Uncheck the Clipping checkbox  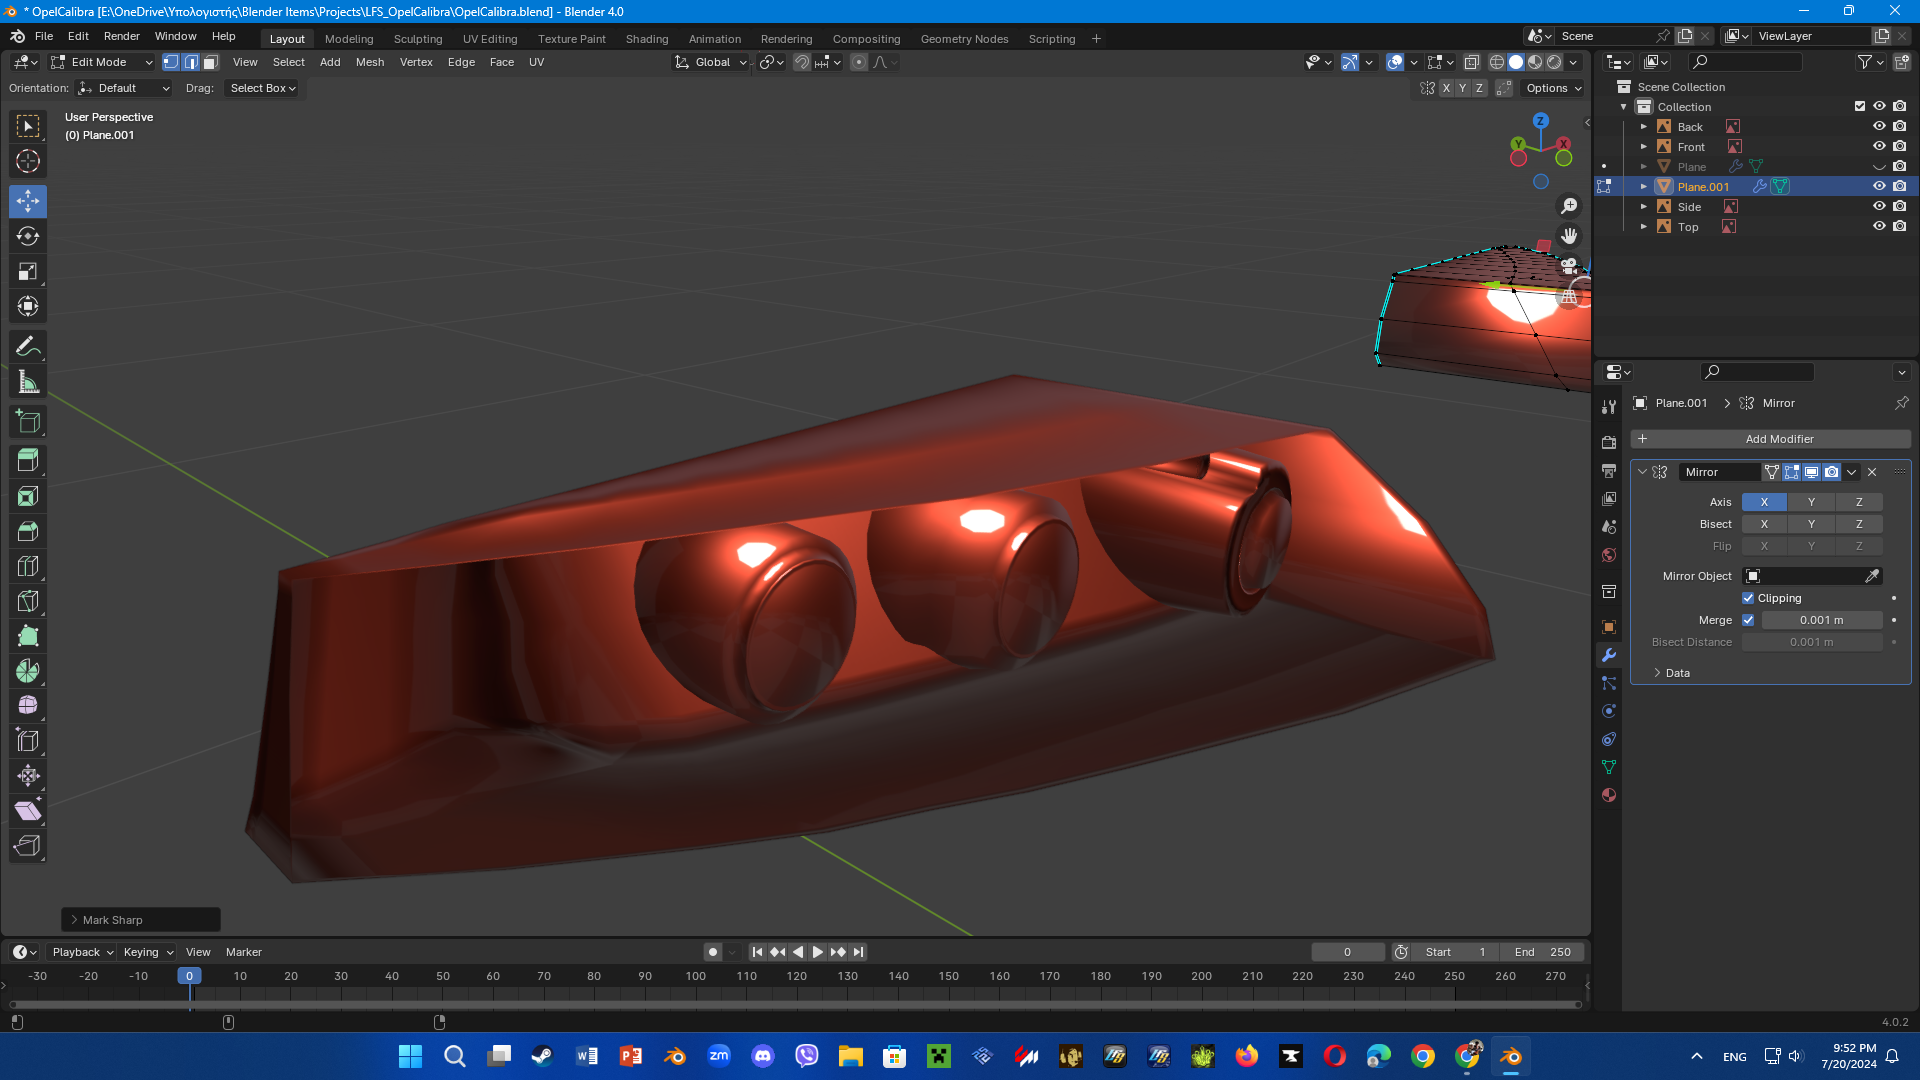[1748, 598]
